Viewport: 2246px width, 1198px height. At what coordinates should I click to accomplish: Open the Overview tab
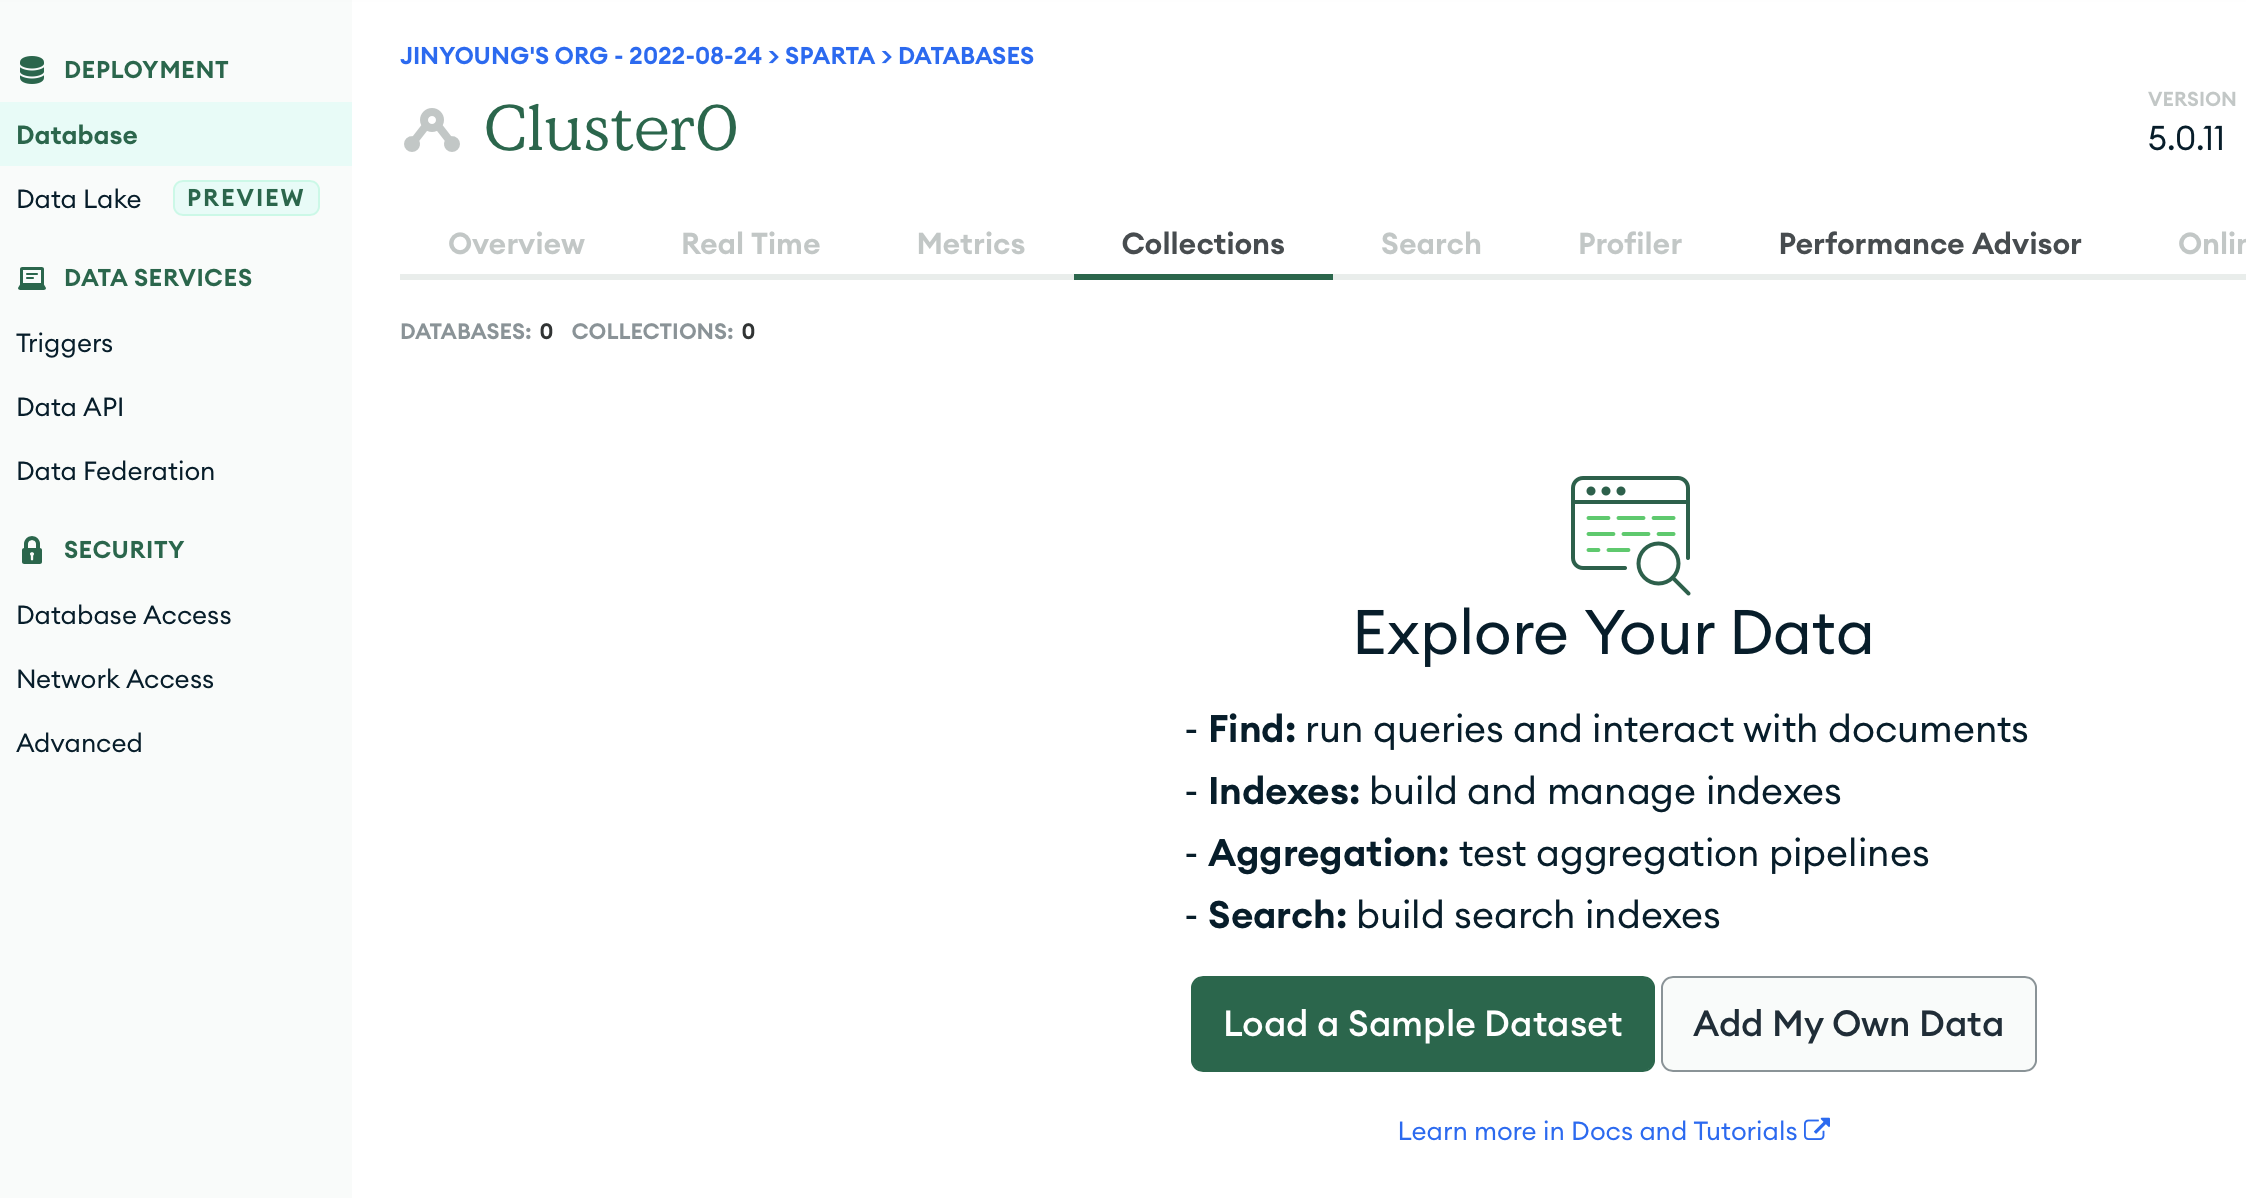(x=516, y=244)
